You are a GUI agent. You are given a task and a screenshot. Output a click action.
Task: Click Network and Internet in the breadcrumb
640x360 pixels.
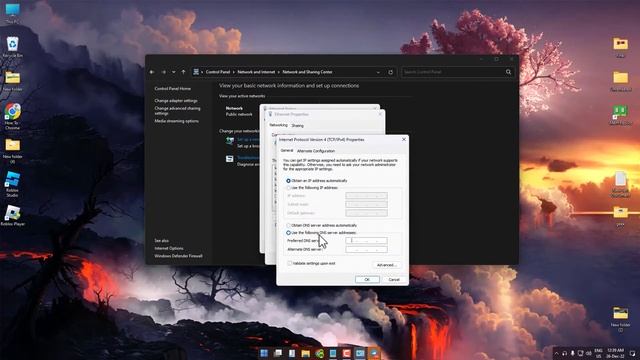256,72
